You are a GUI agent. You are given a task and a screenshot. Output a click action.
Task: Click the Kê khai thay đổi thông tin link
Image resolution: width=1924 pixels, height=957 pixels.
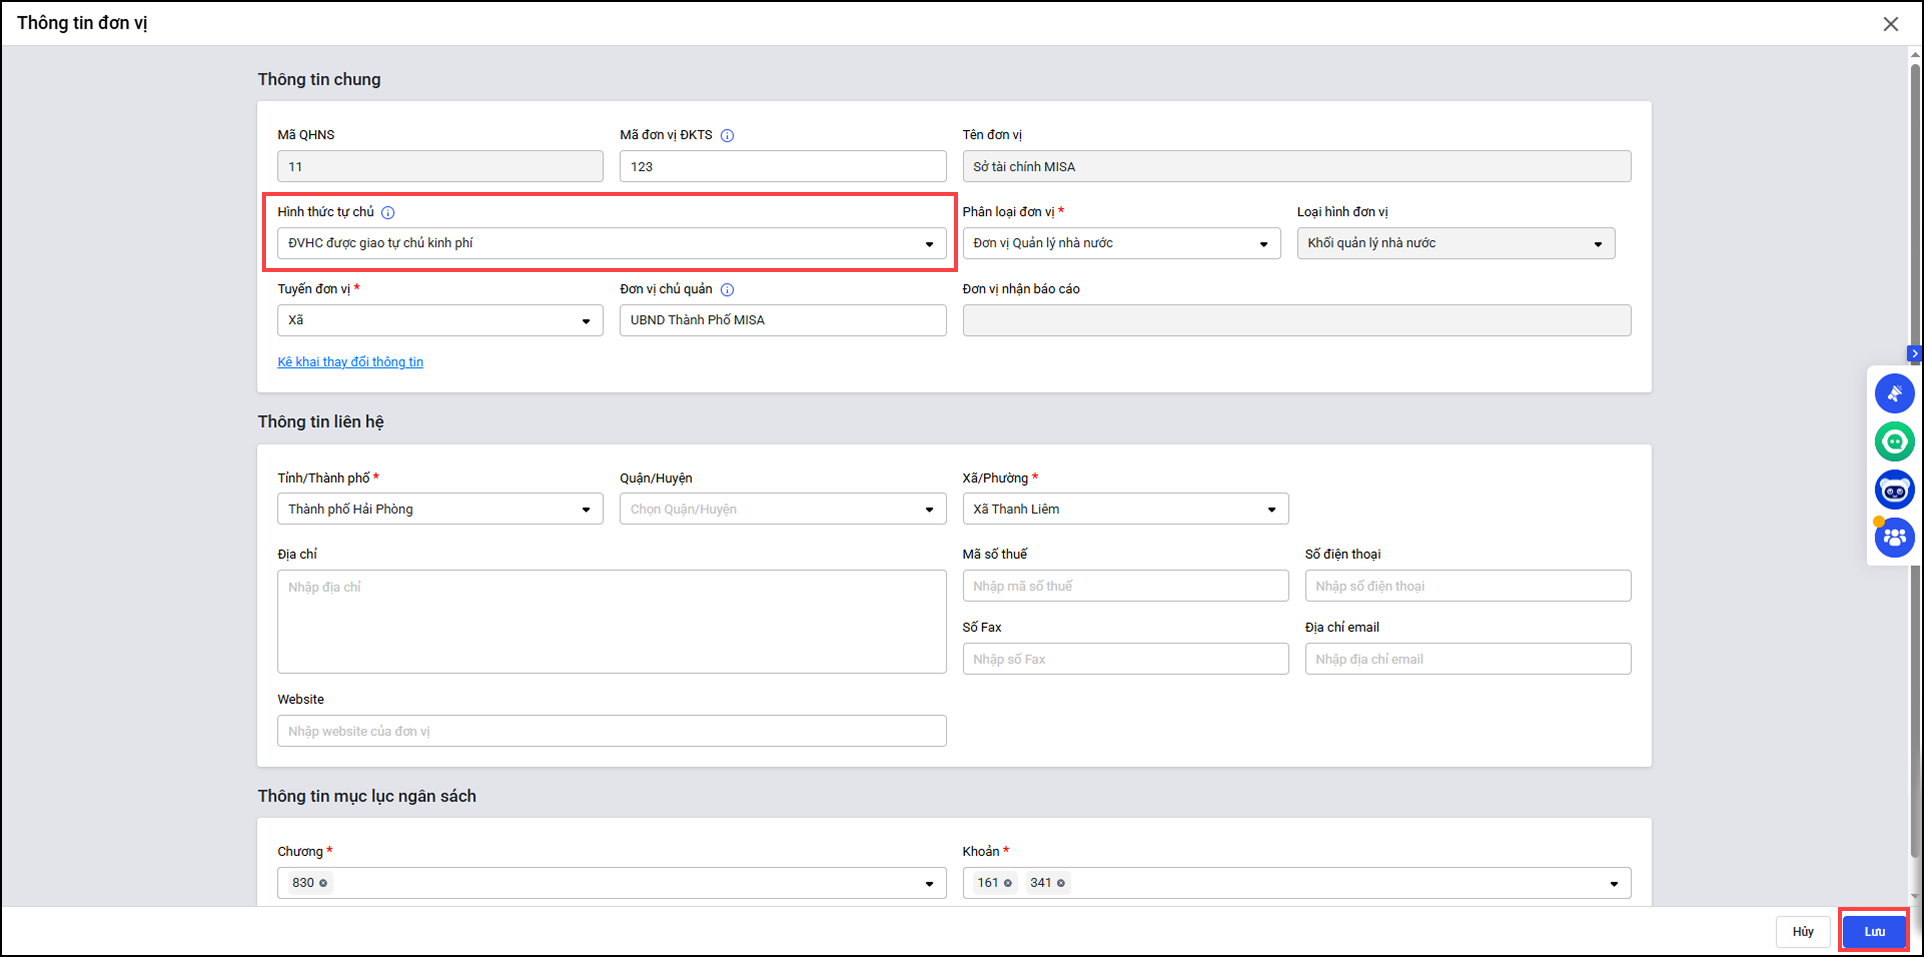pyautogui.click(x=350, y=362)
